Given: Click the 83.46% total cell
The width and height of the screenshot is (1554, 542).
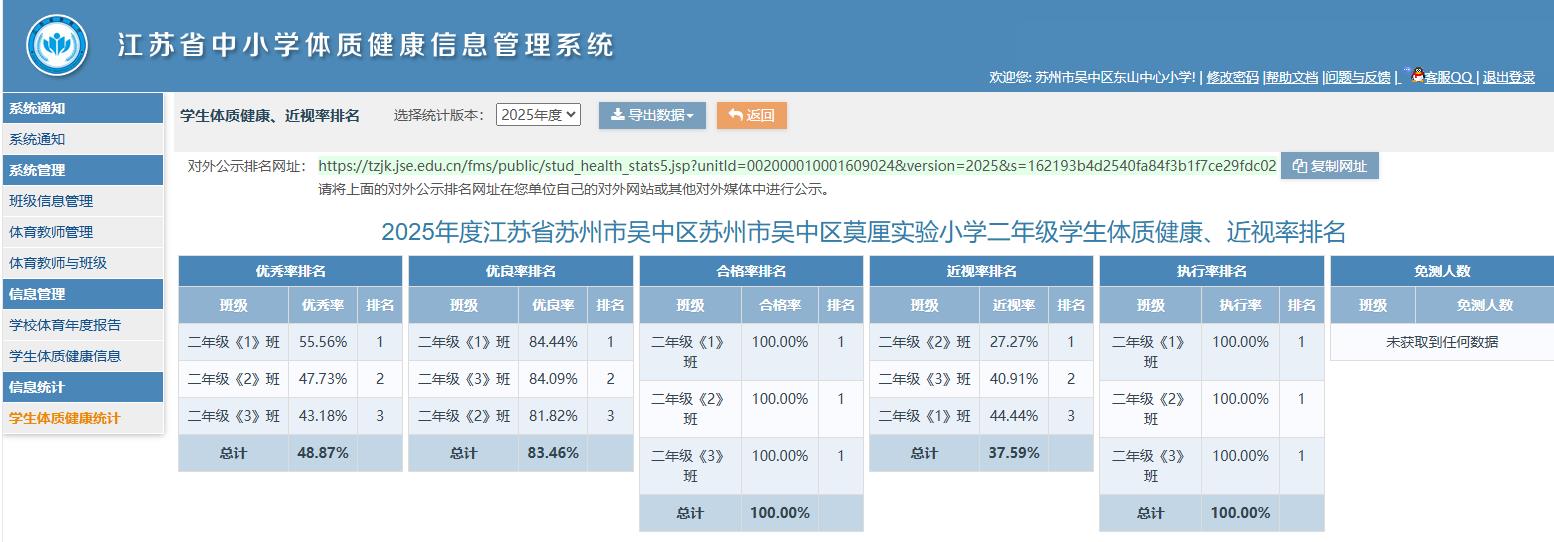Looking at the screenshot, I should pyautogui.click(x=553, y=453).
